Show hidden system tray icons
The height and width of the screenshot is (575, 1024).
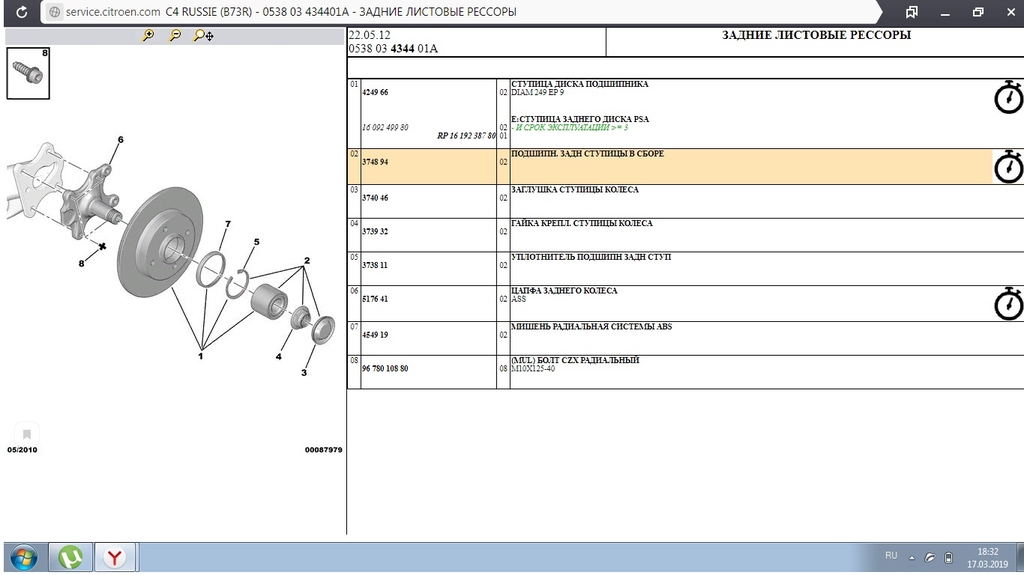click(912, 558)
